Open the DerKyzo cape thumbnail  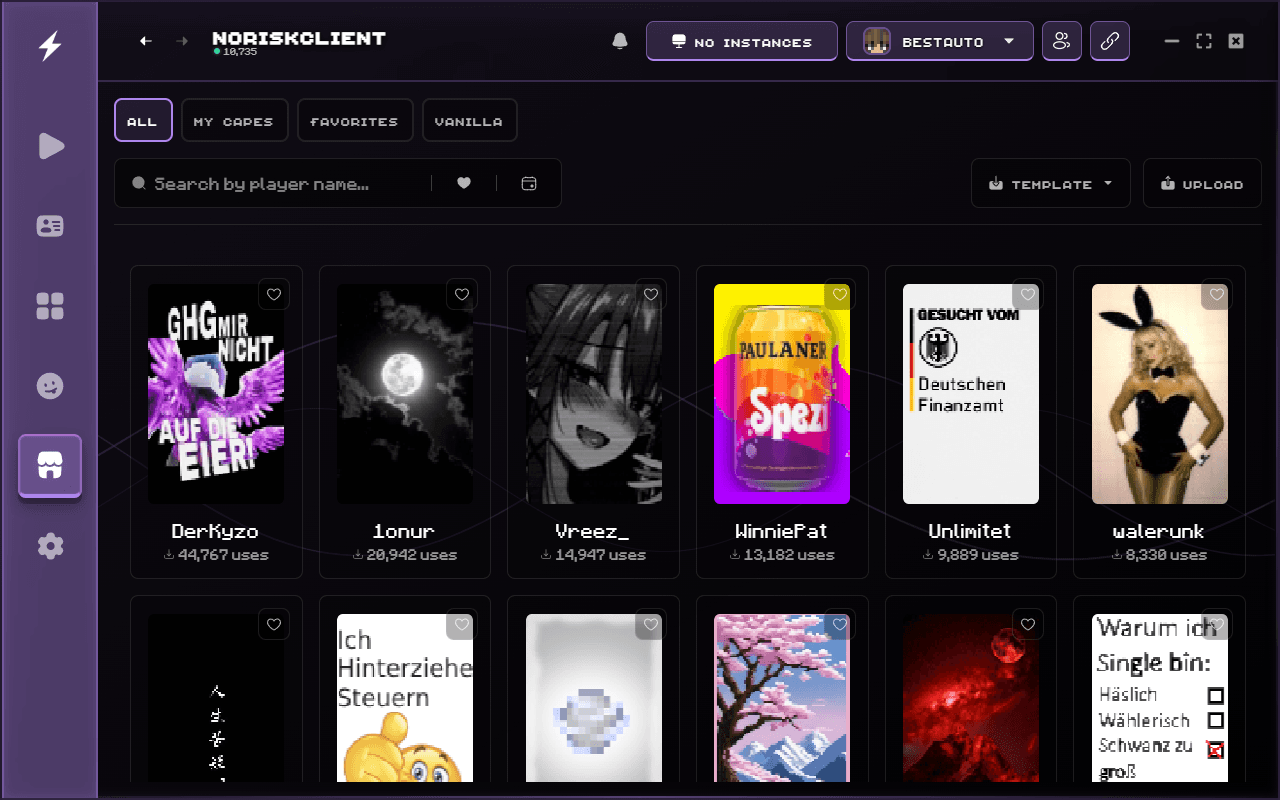tap(216, 394)
